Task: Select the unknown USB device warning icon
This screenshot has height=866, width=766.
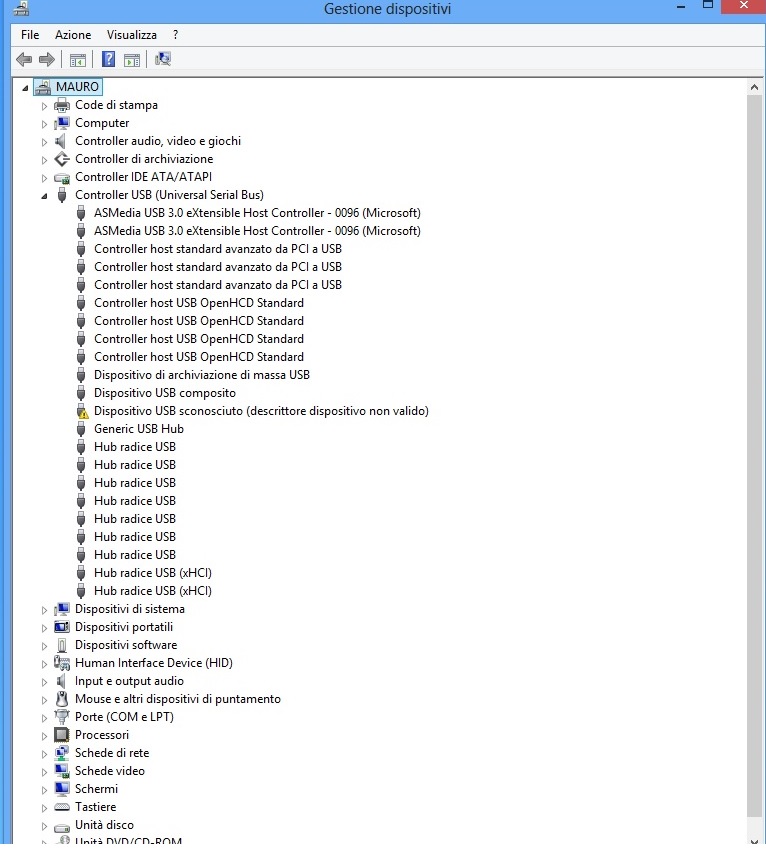Action: click(82, 411)
